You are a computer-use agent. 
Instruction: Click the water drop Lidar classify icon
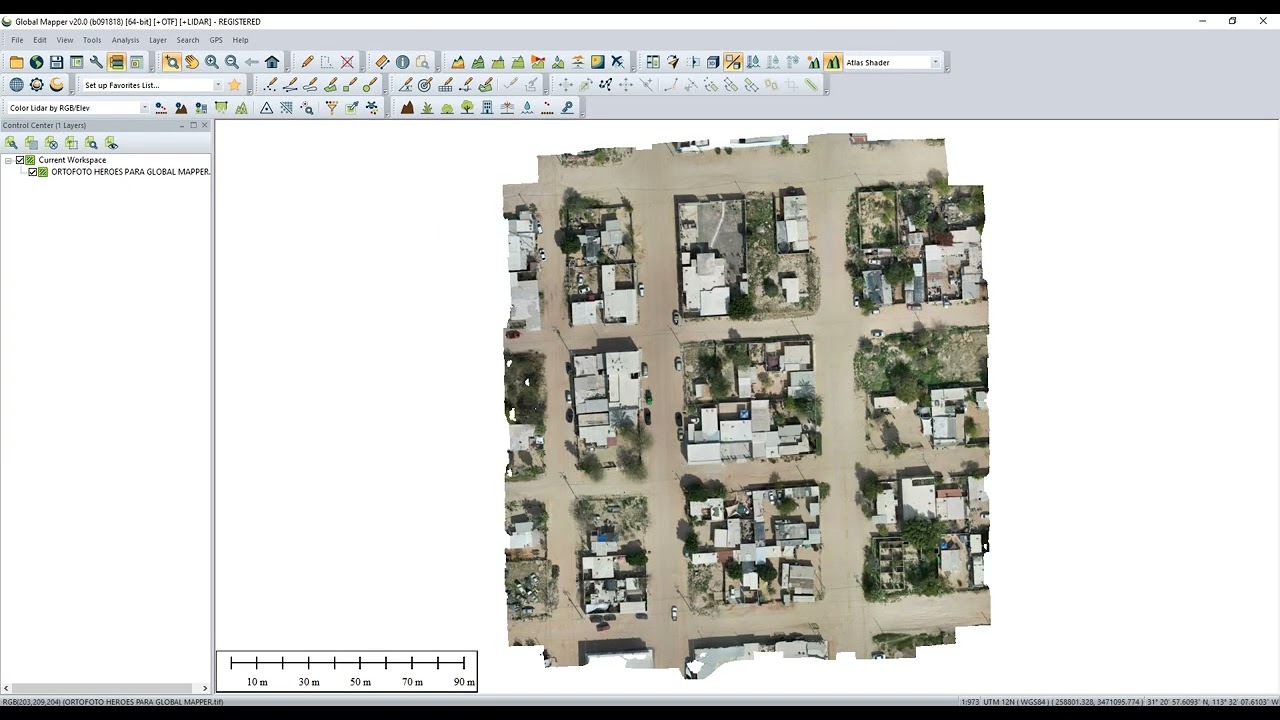coord(527,107)
